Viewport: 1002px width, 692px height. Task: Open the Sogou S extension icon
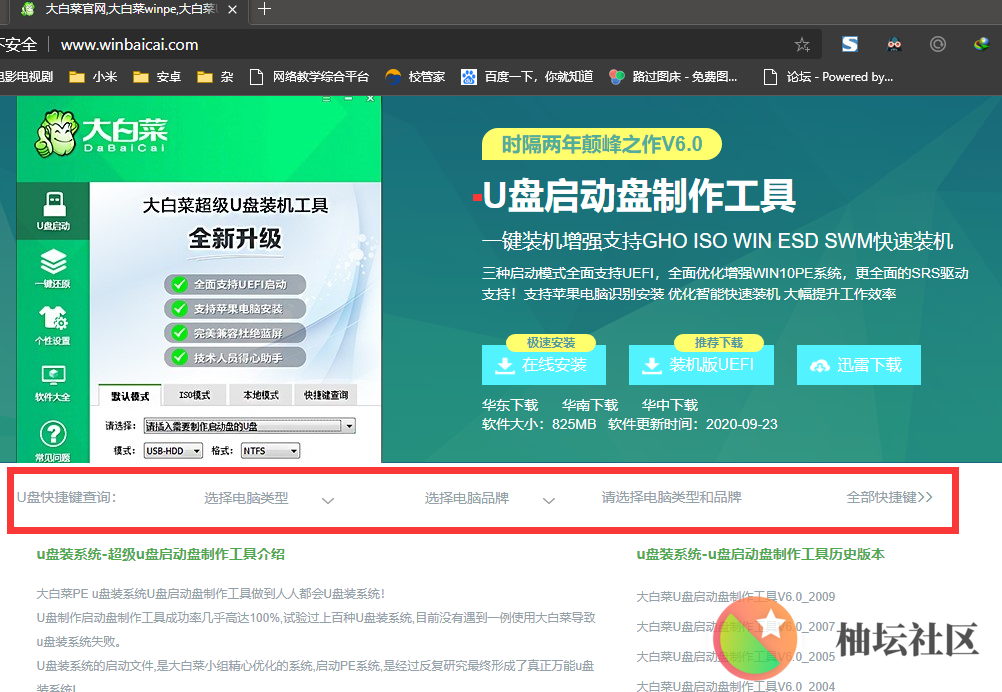coord(850,44)
